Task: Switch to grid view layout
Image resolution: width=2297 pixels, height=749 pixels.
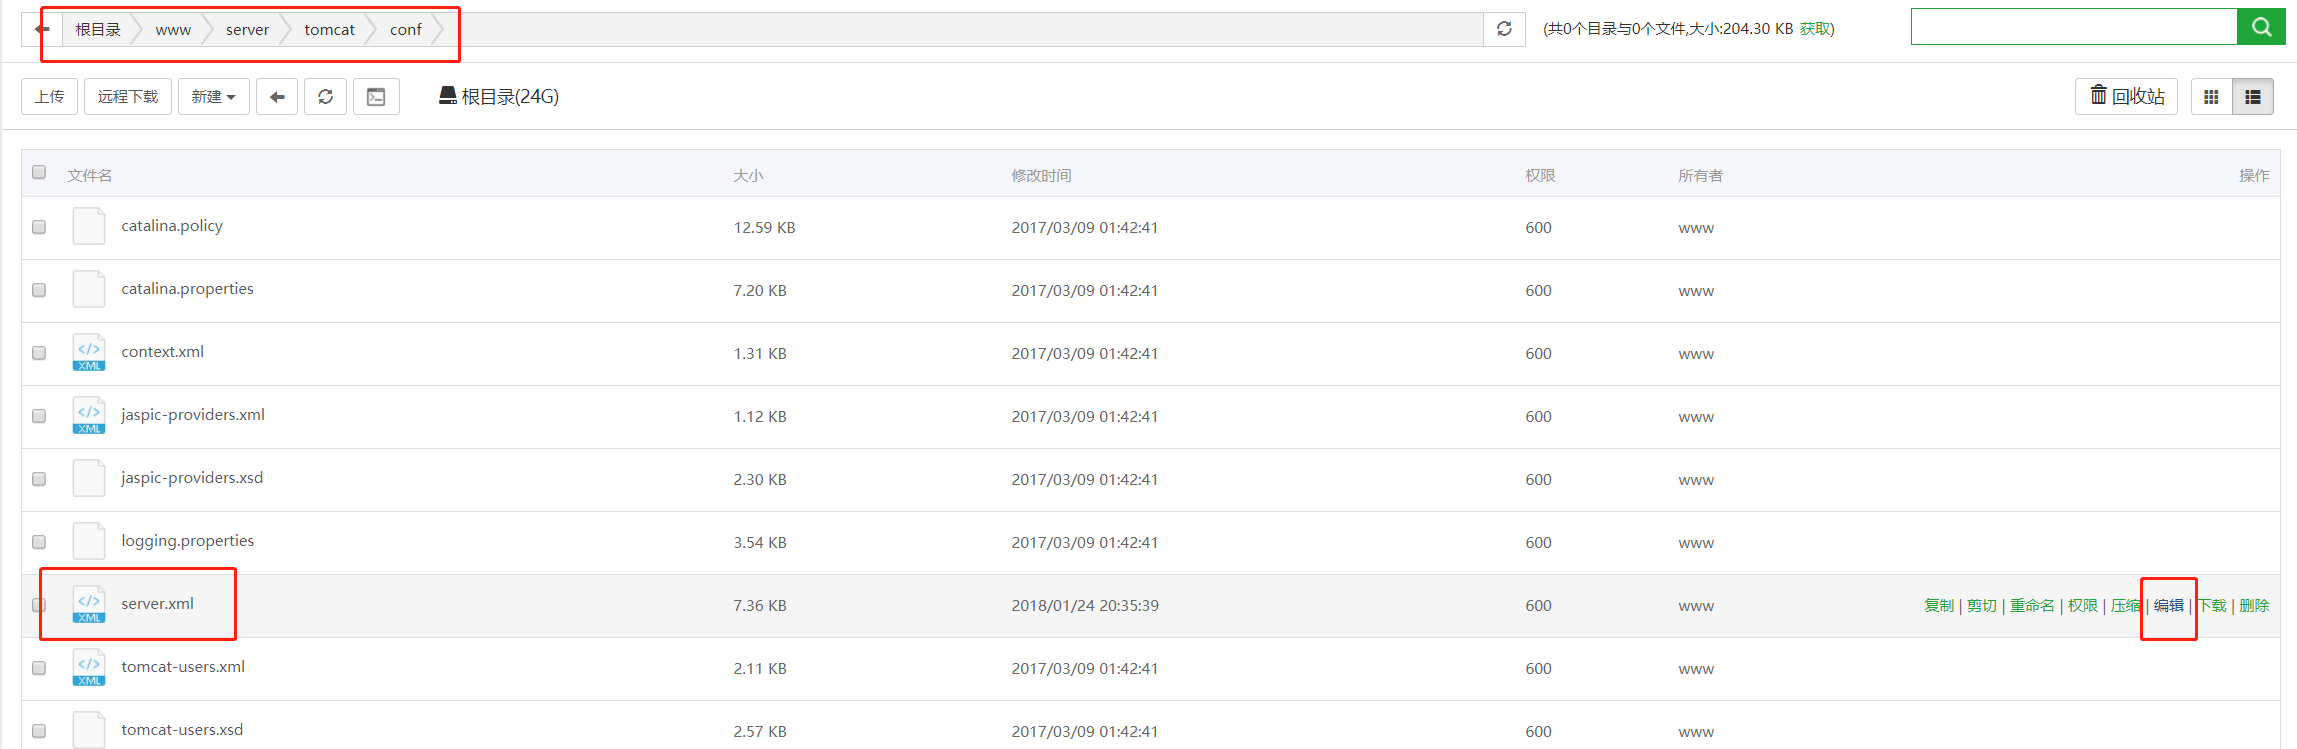Action: tap(2211, 97)
